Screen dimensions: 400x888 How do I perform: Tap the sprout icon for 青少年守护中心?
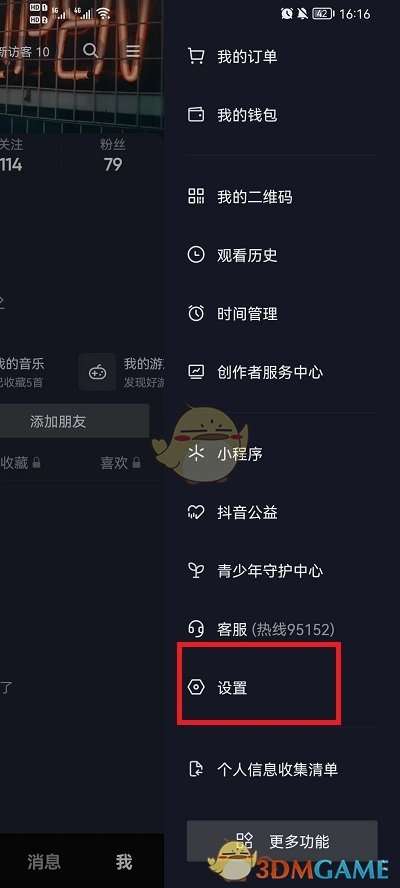195,570
